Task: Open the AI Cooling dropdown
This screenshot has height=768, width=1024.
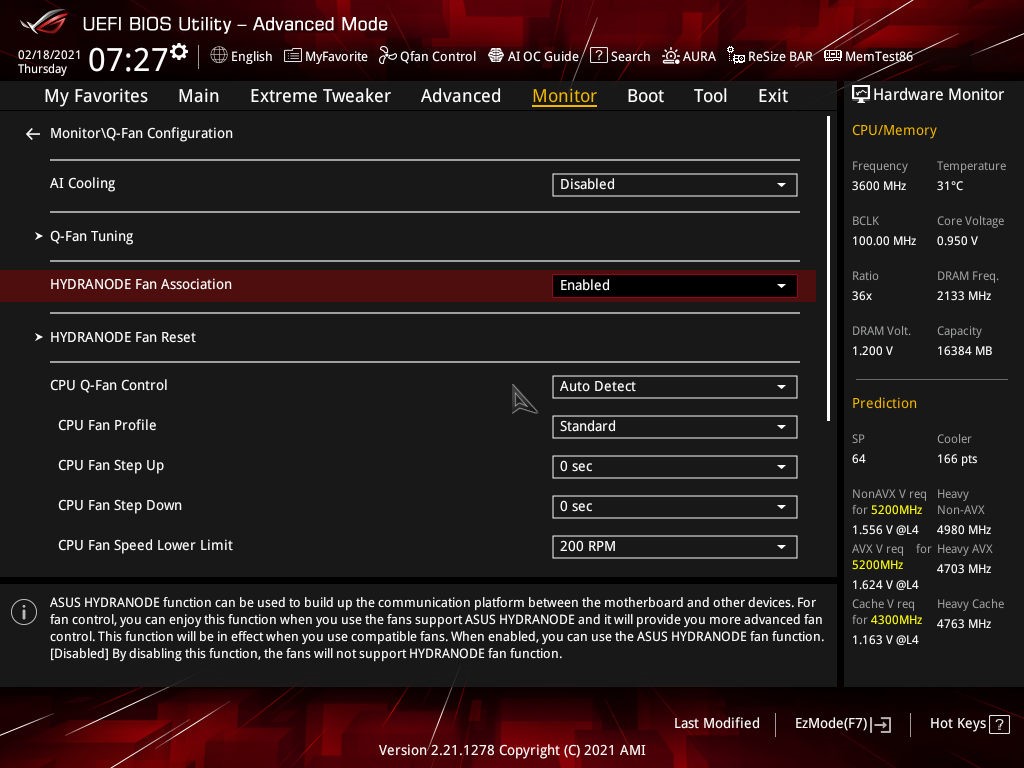Action: (675, 185)
